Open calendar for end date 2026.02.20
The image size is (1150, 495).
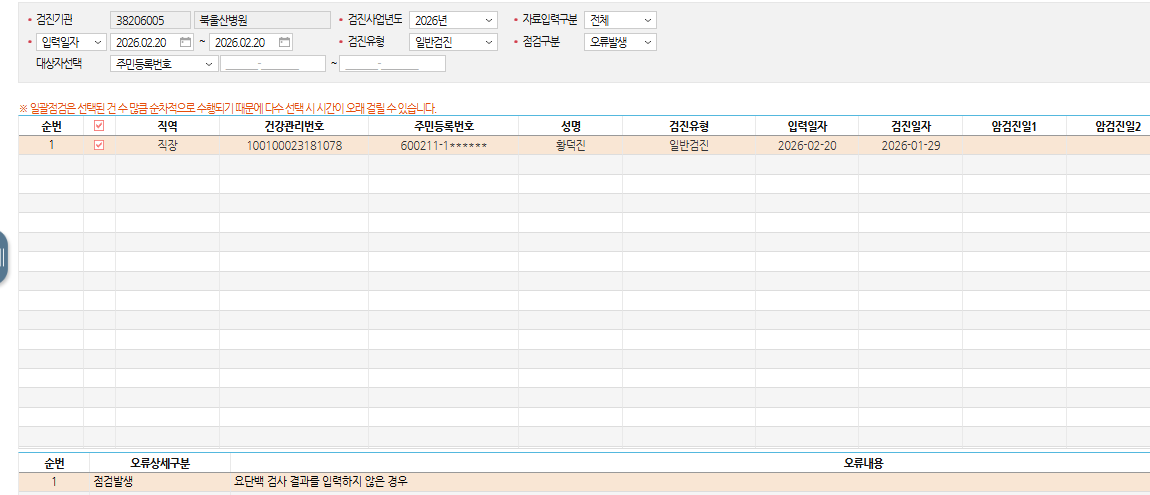285,42
